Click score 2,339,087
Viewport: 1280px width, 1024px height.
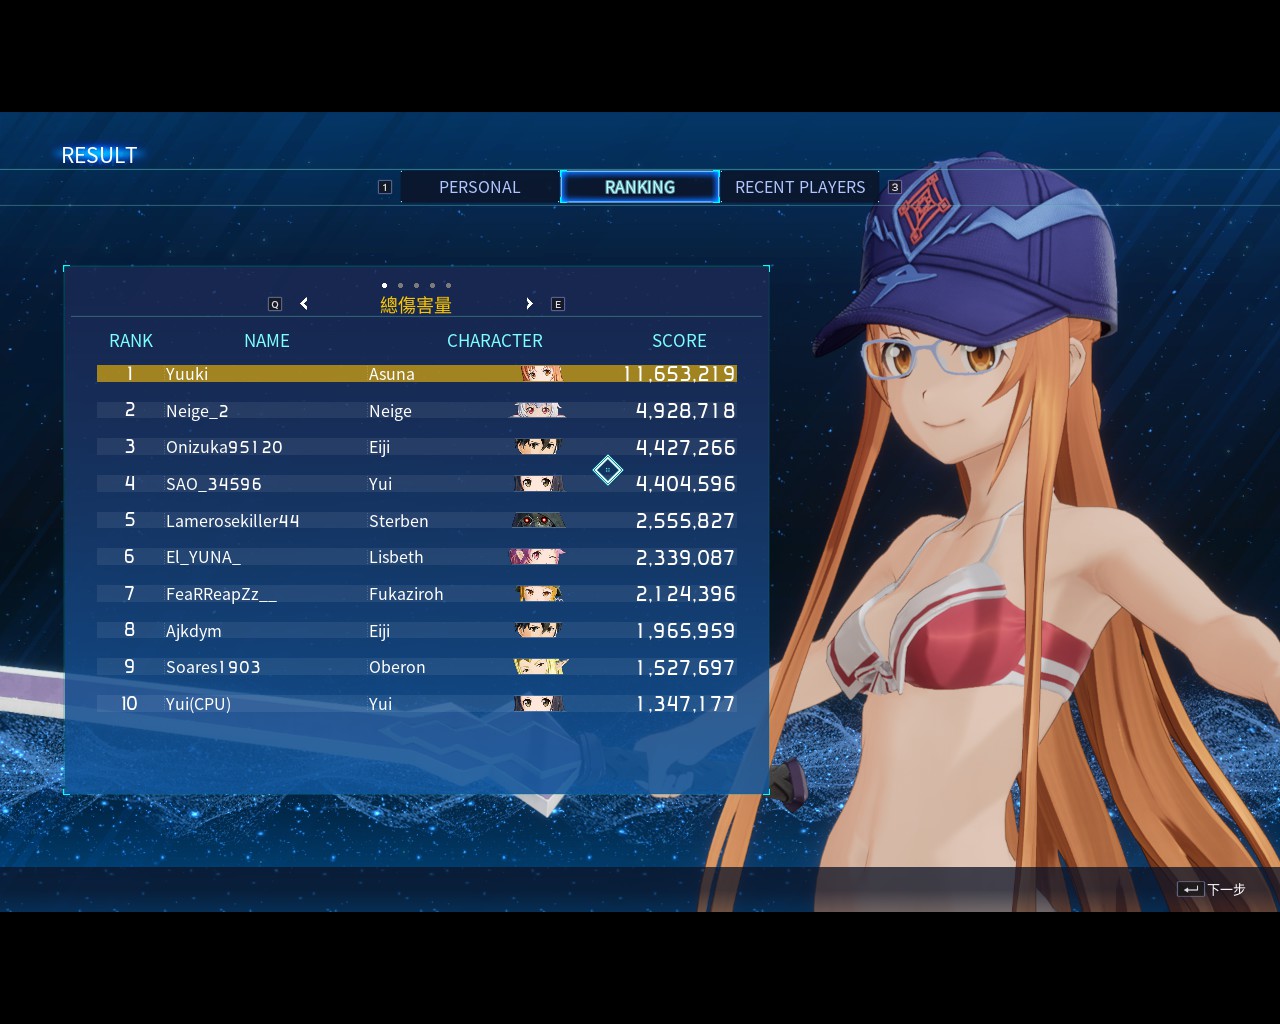(x=686, y=558)
